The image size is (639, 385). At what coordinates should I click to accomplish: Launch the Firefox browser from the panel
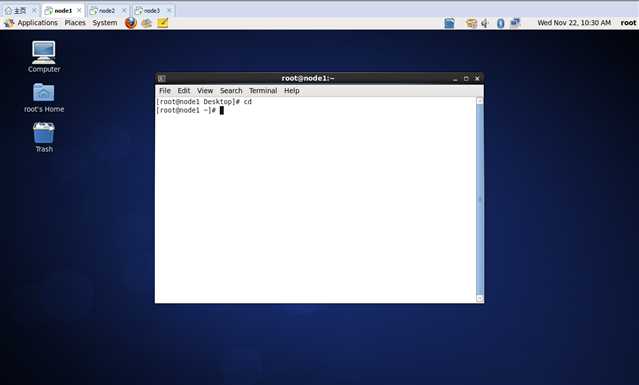click(x=131, y=23)
